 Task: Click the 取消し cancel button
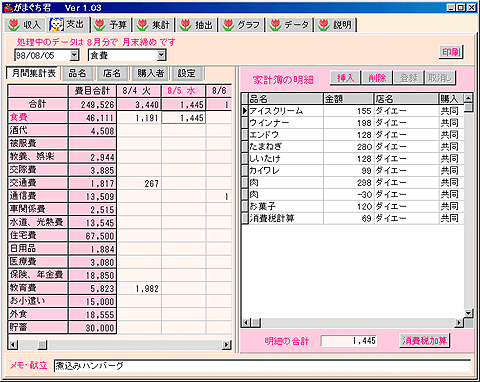[440, 78]
